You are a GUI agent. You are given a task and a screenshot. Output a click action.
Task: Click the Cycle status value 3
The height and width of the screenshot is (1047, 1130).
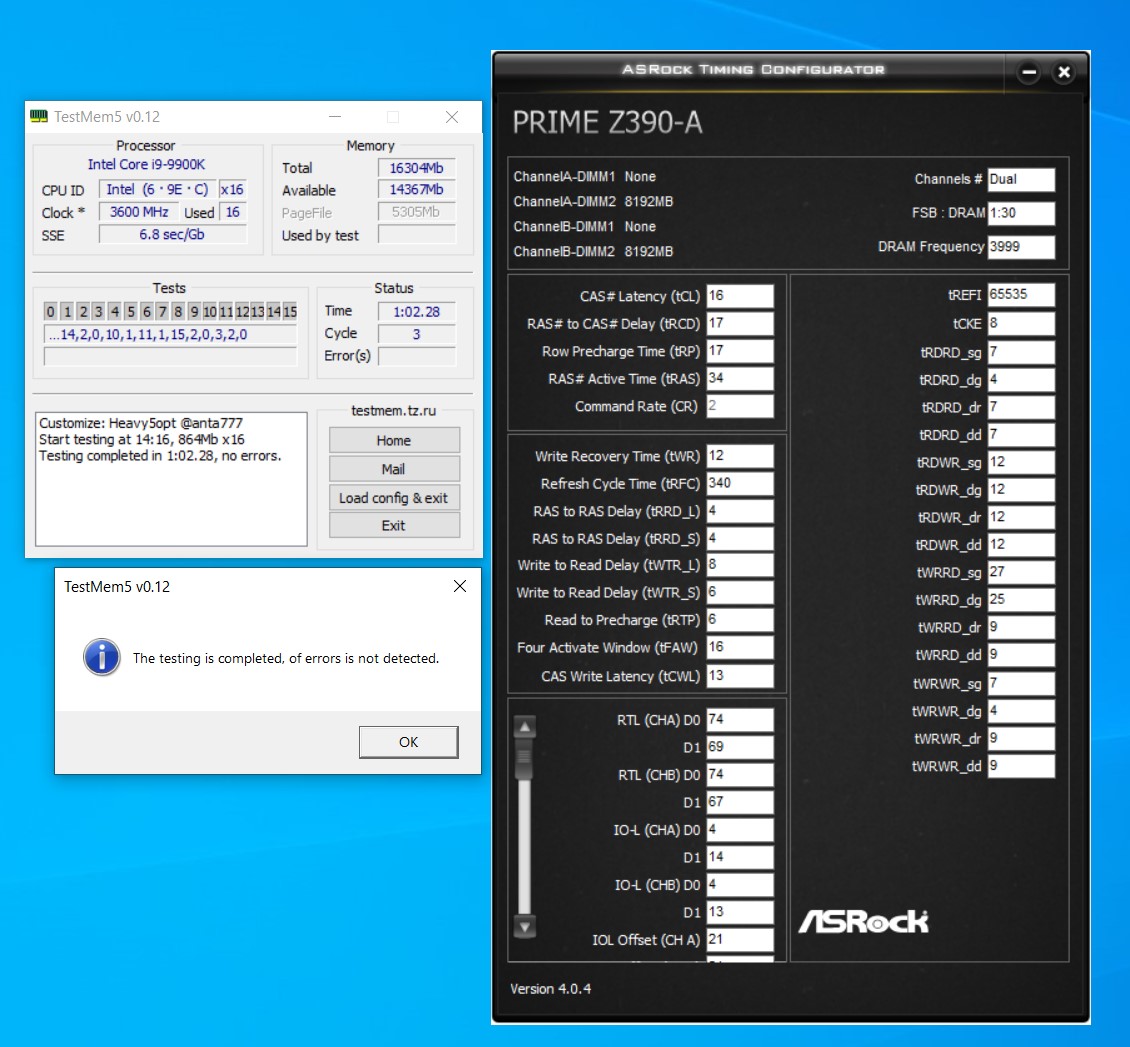tap(417, 334)
